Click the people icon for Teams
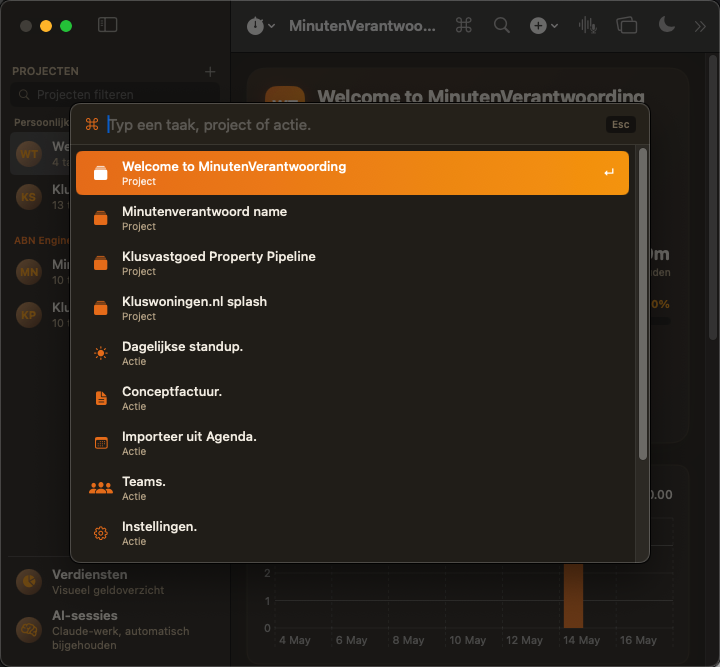Image resolution: width=720 pixels, height=667 pixels. coord(101,488)
